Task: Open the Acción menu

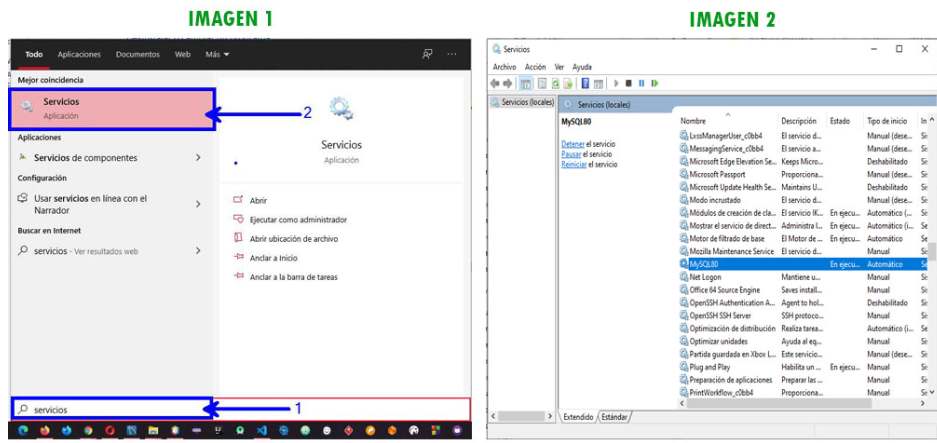Action: (535, 67)
